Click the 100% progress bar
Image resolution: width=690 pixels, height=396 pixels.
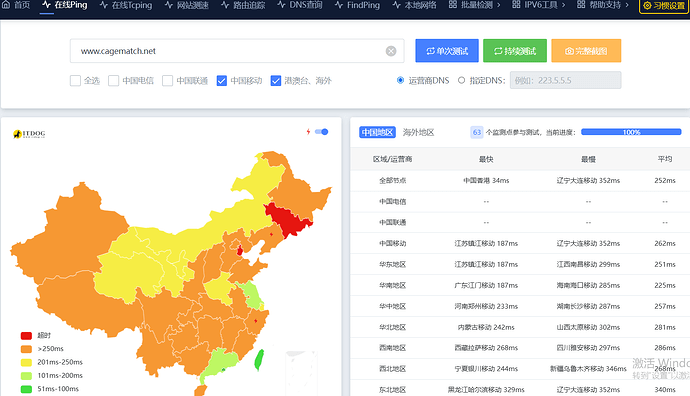click(x=631, y=132)
